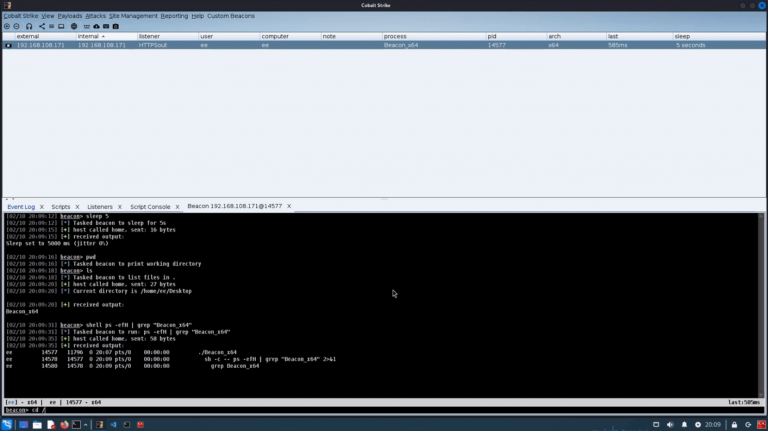Sort sessions by last column header
768x431 pixels.
[640, 36]
